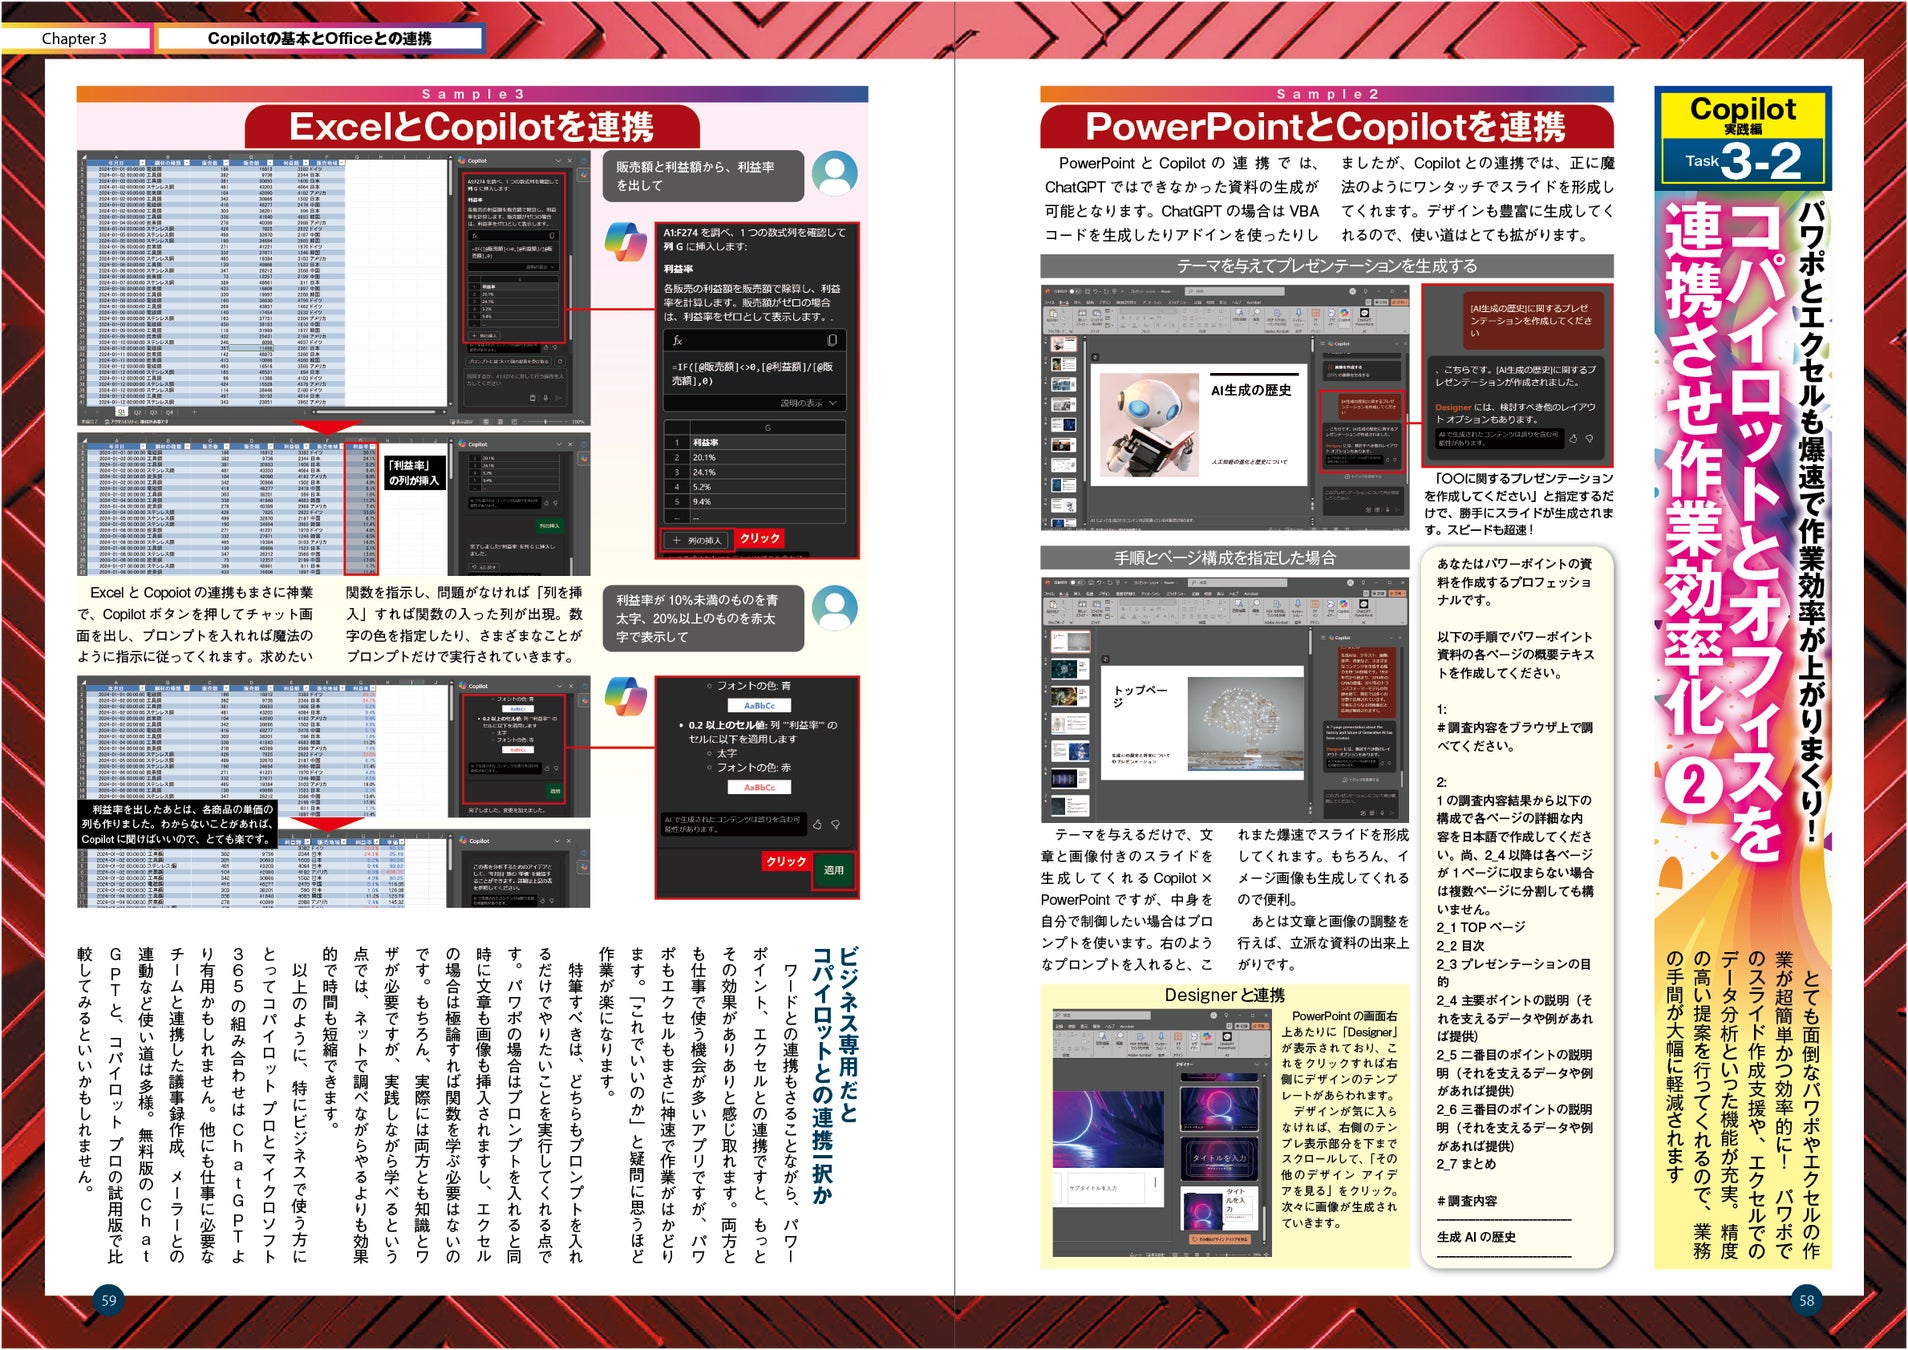
Task: Click the テーマを与えてプレゼンテーションを生成する section bar
Action: tap(1326, 266)
